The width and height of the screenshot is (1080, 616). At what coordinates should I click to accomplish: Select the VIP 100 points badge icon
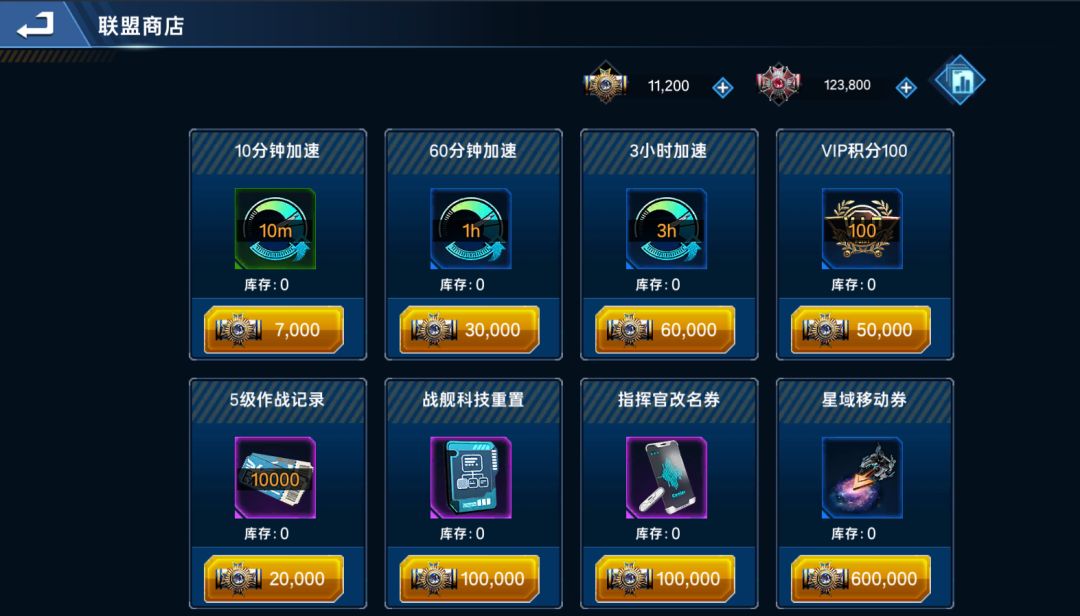tap(862, 229)
